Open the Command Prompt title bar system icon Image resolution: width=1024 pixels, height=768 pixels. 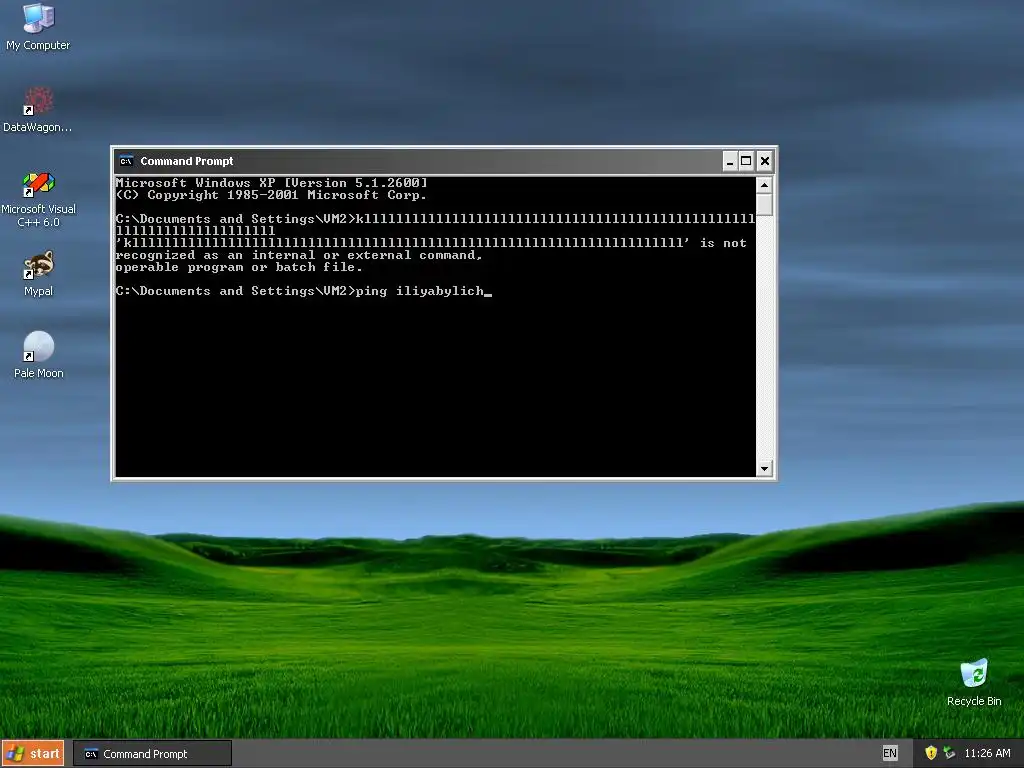tap(126, 161)
